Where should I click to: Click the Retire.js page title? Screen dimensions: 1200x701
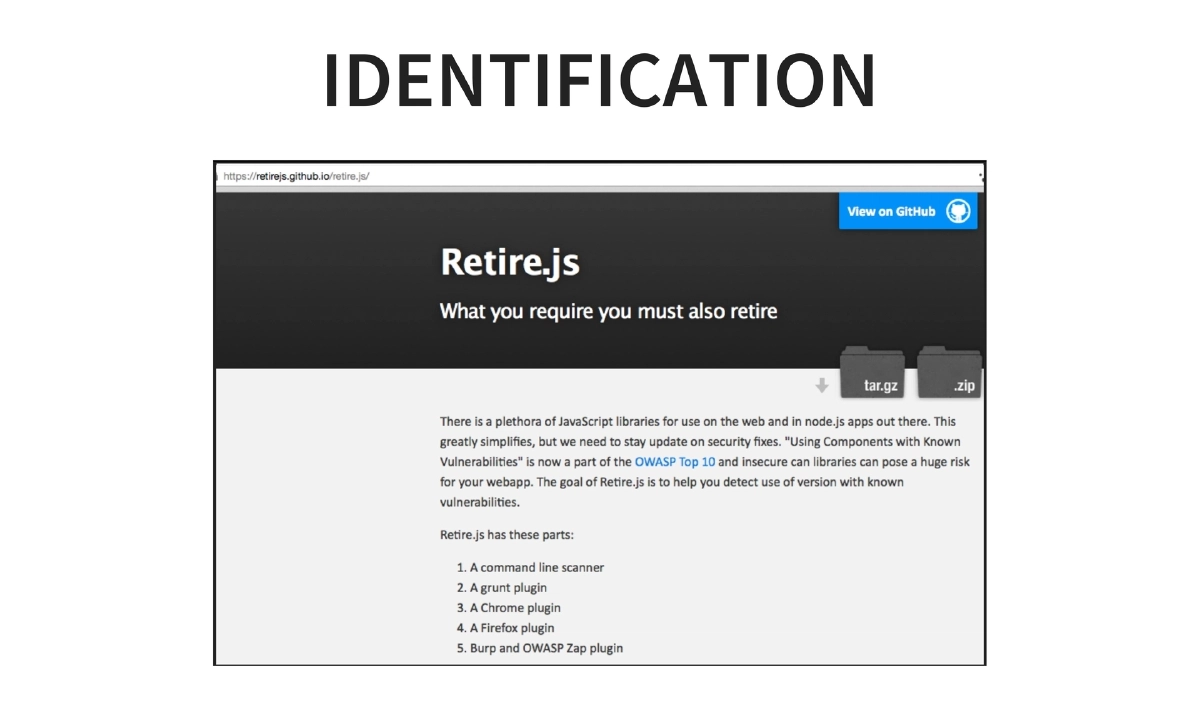coord(509,263)
